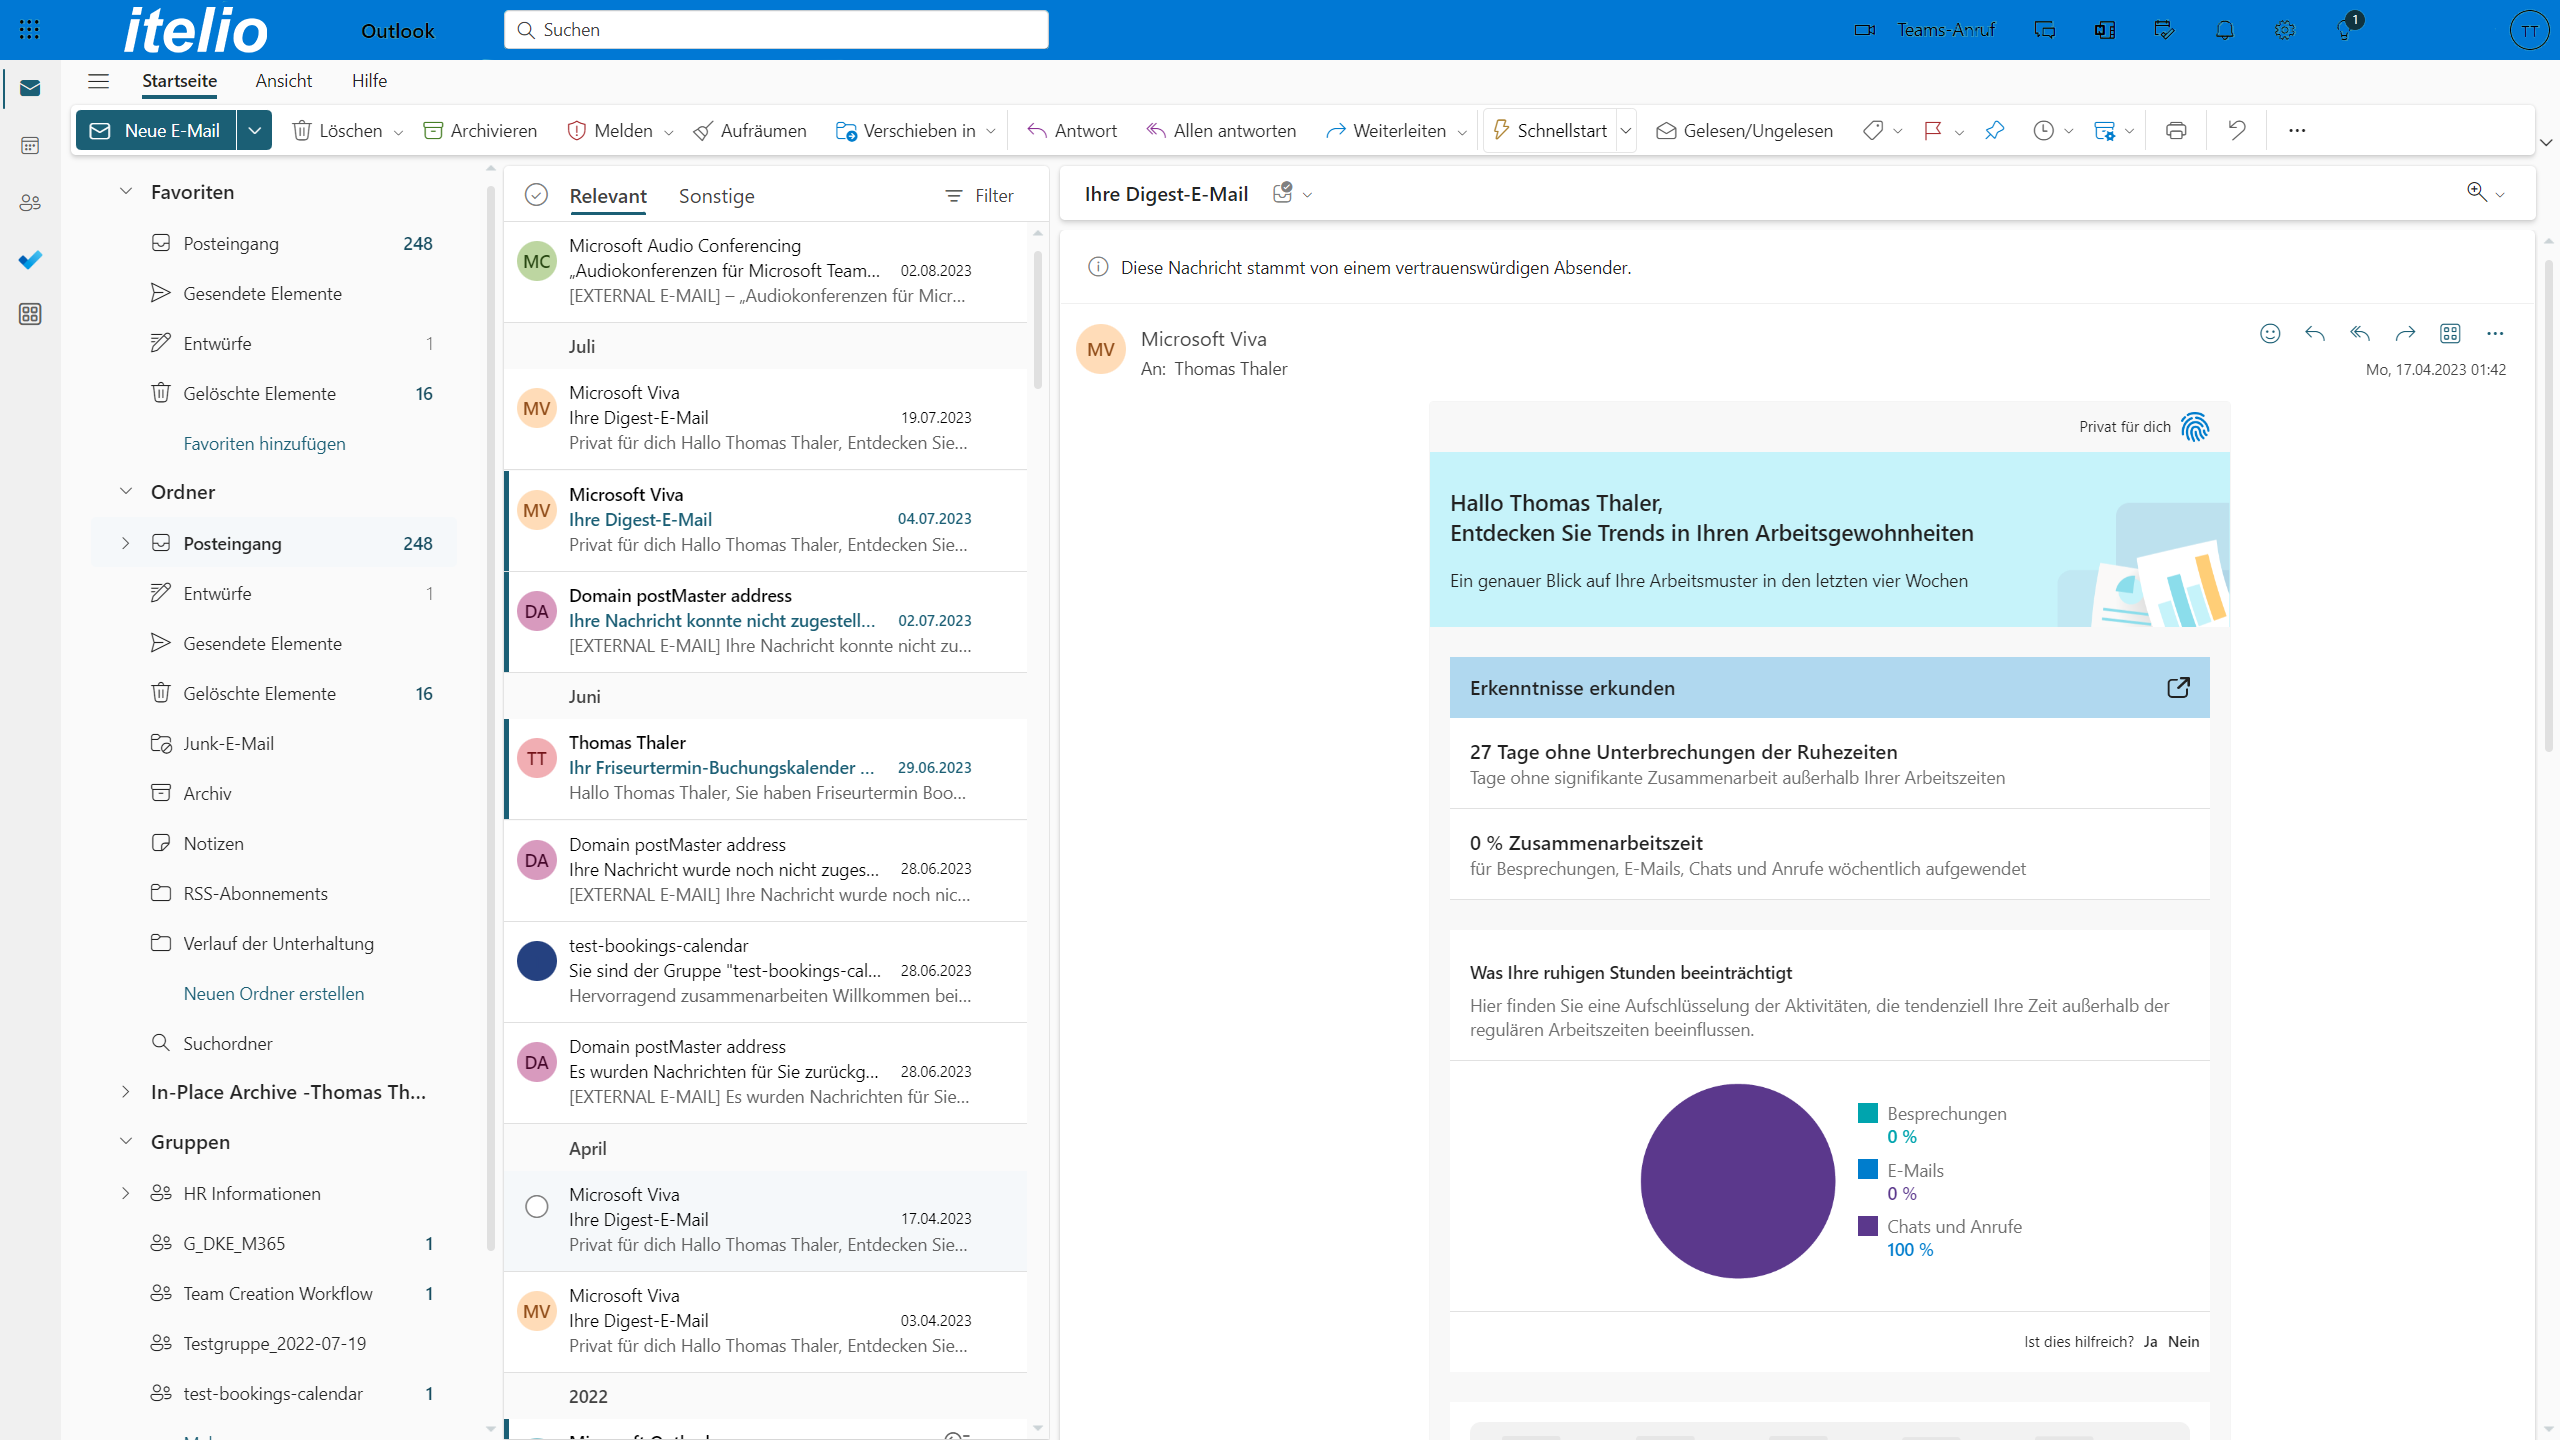Open My Day calendar-check panel
This screenshot has height=1440, width=2560.
point(2165,30)
